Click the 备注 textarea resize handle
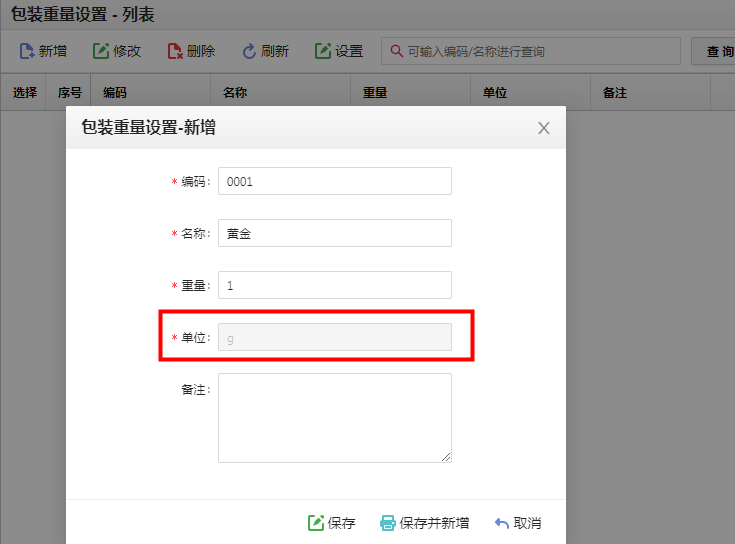The width and height of the screenshot is (735, 544). click(446, 457)
